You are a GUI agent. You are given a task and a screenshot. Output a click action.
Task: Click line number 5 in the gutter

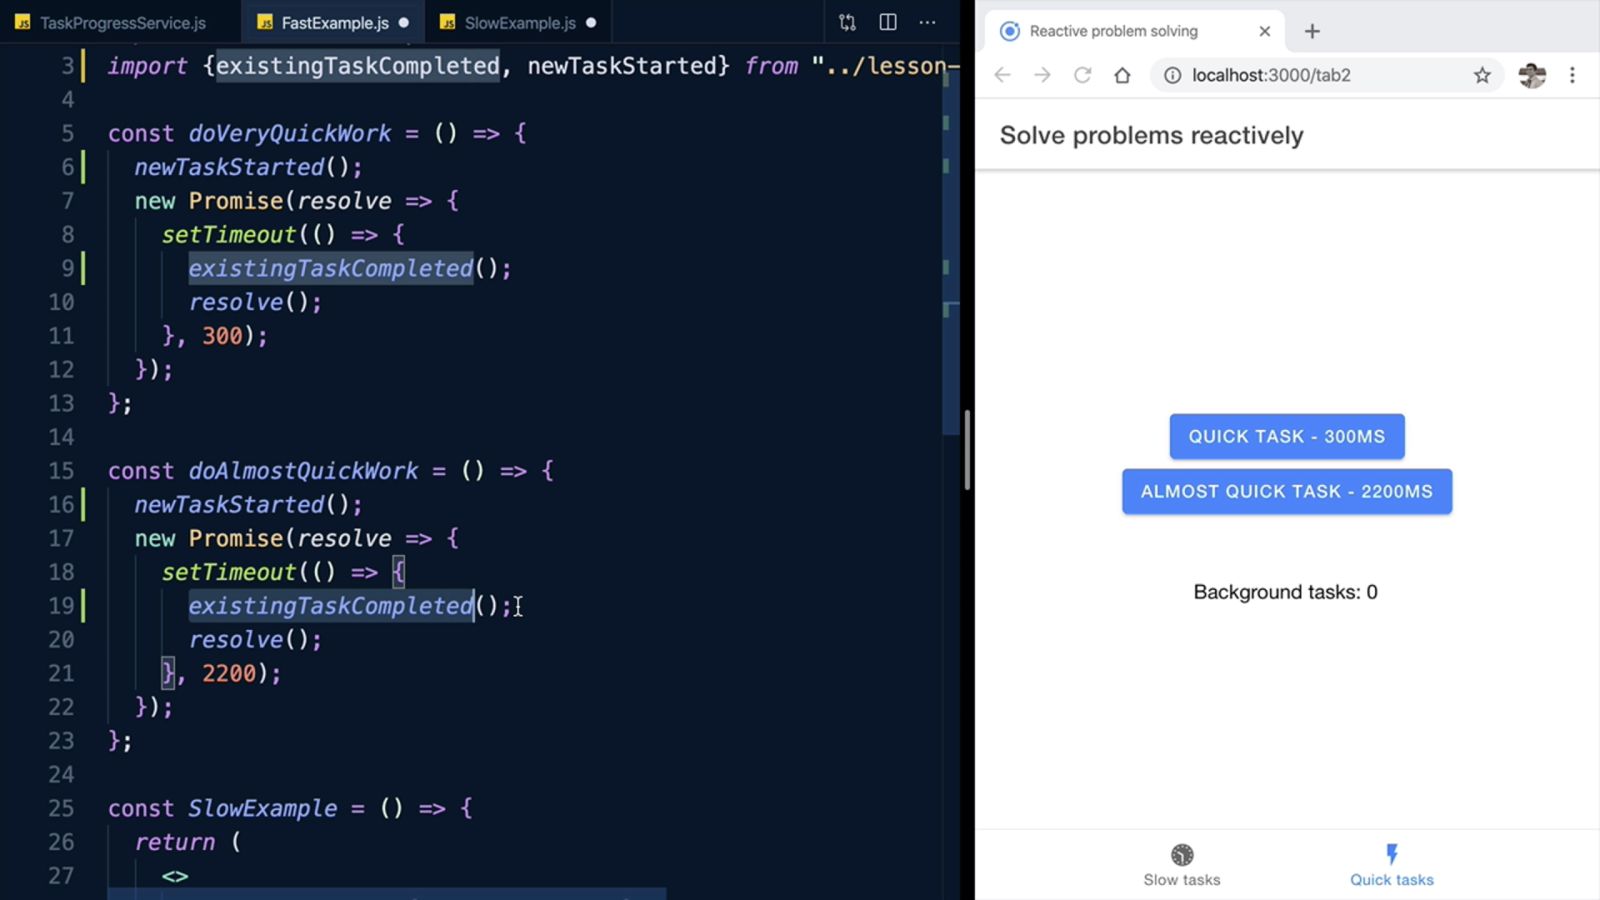(67, 133)
